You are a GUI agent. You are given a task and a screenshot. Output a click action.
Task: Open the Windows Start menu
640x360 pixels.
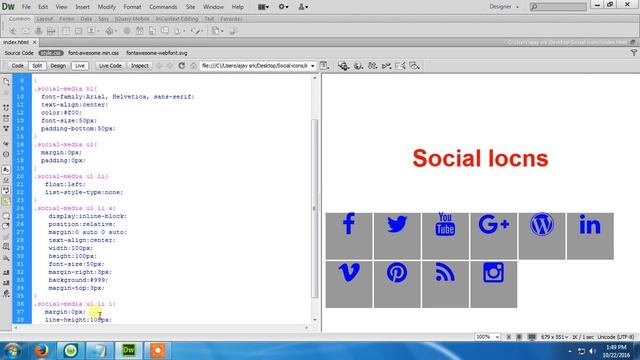[12, 351]
